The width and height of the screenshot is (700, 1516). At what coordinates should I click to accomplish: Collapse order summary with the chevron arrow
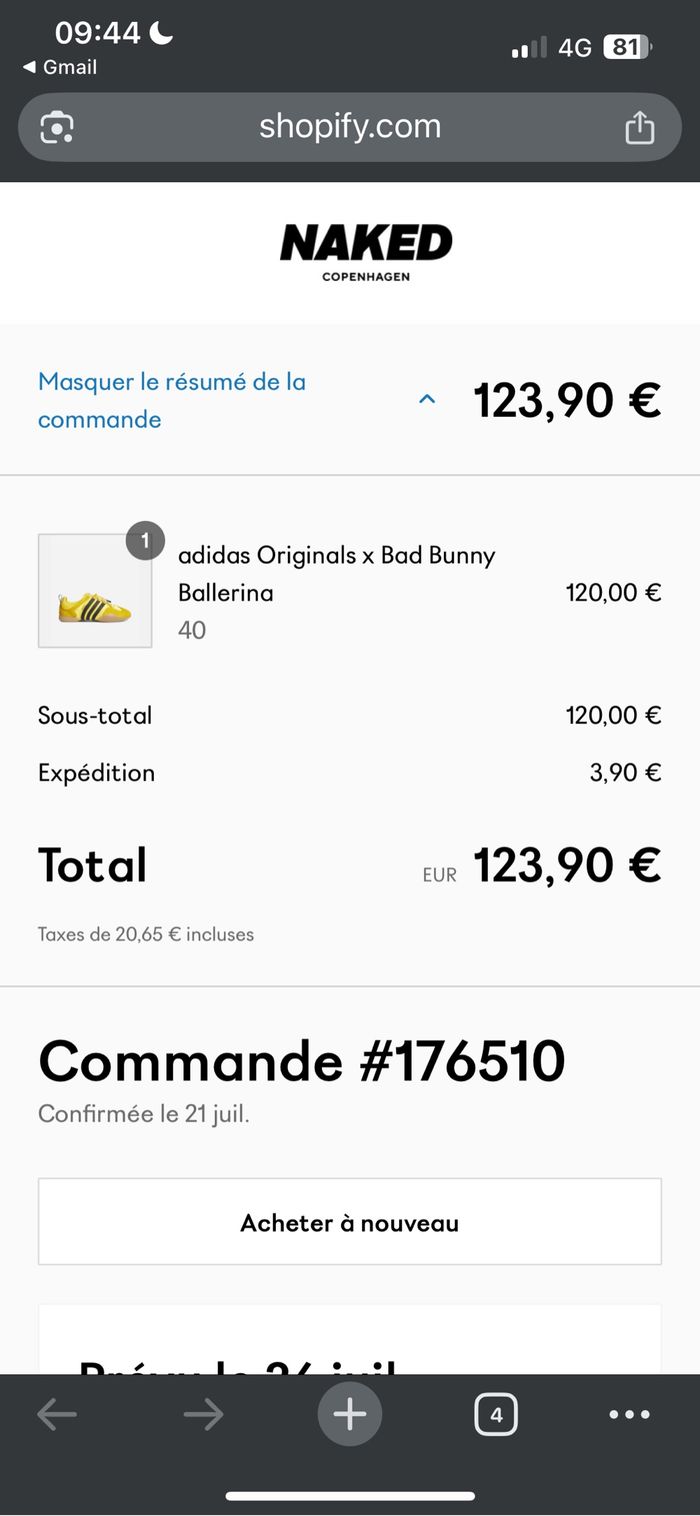427,400
